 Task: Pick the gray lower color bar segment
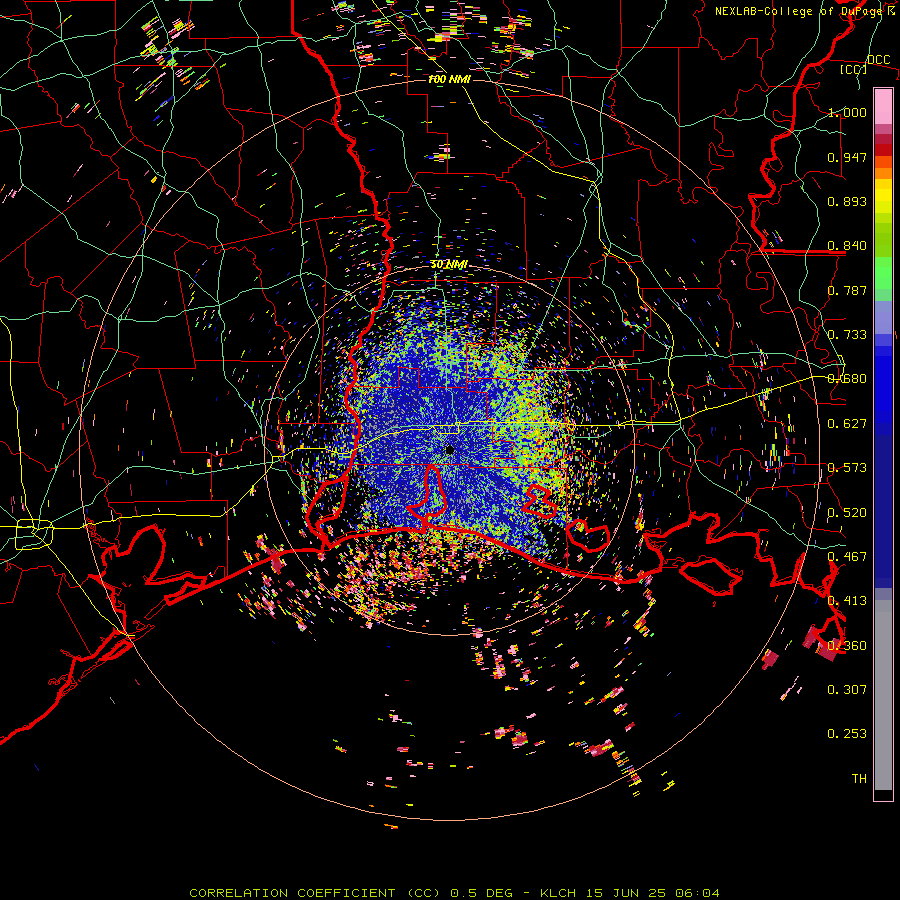pyautogui.click(x=883, y=695)
